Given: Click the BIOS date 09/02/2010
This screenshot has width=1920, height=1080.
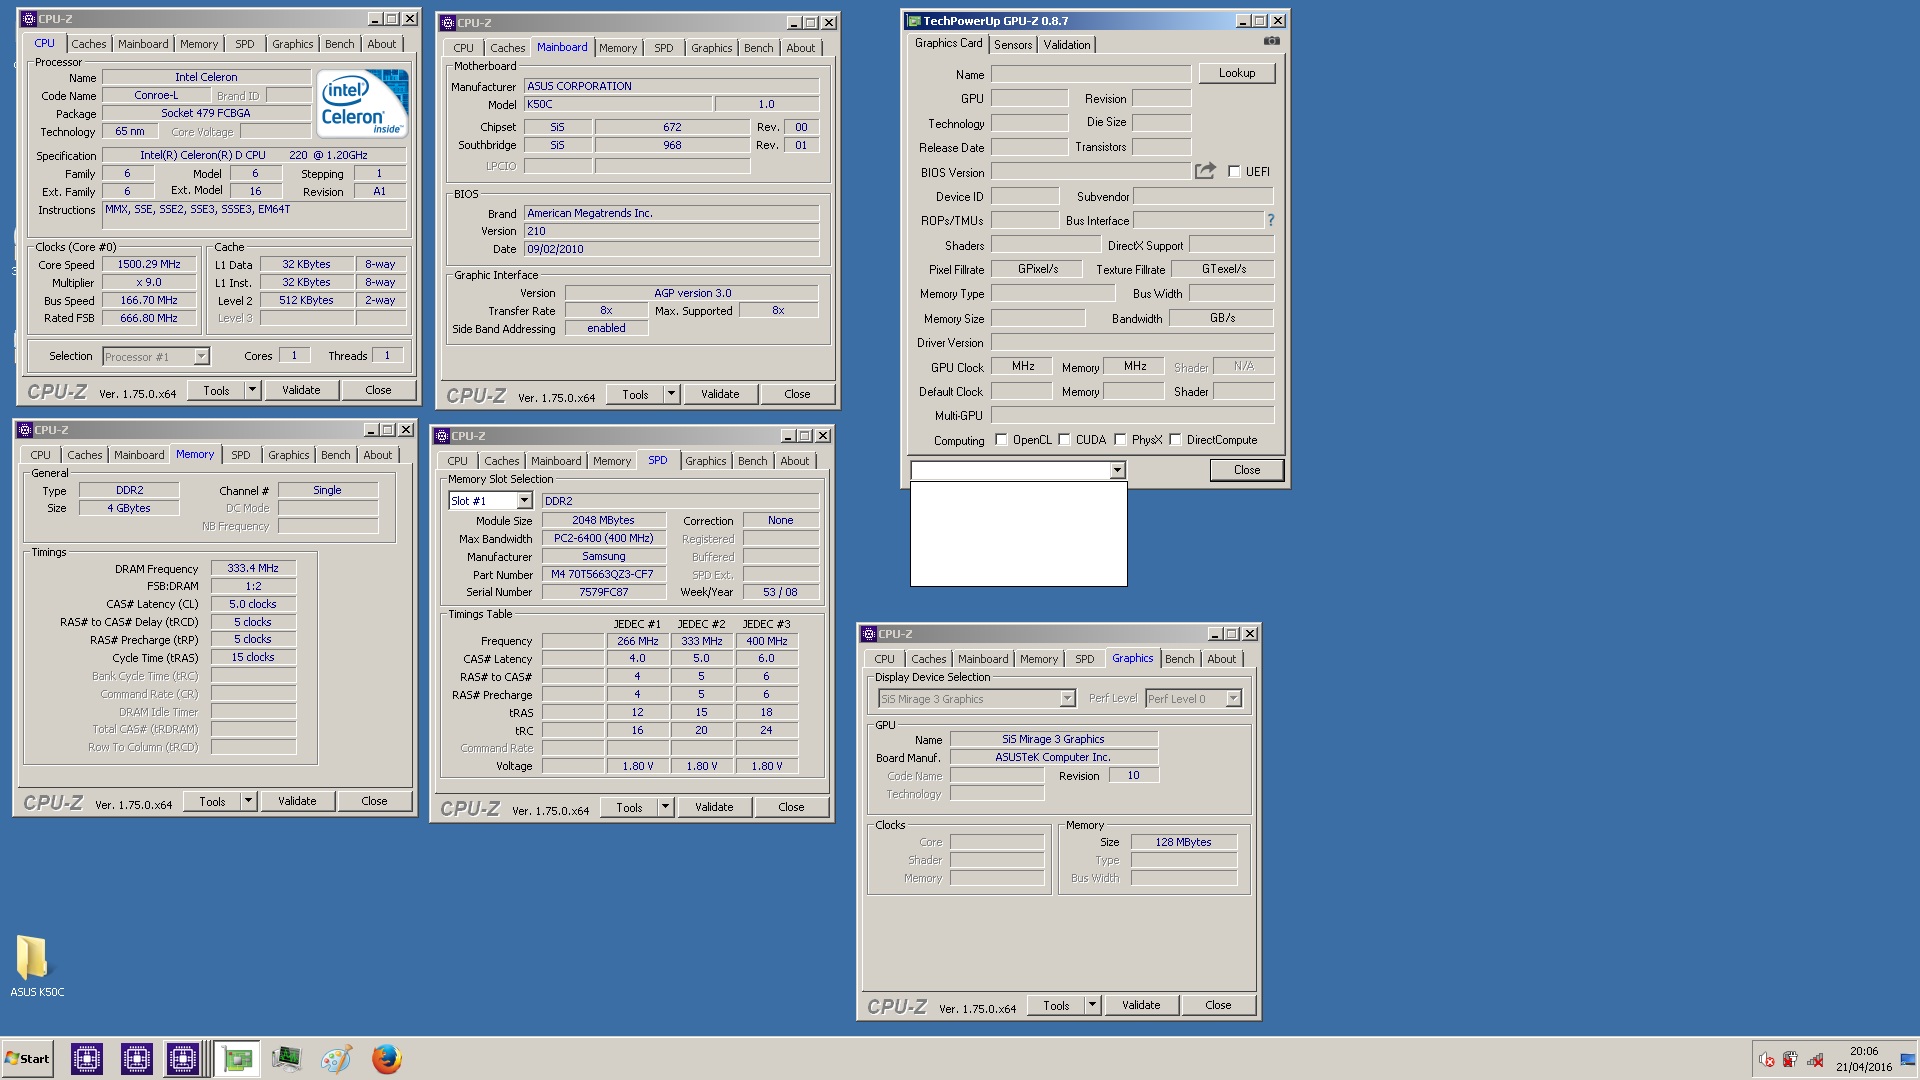Looking at the screenshot, I should pos(671,249).
